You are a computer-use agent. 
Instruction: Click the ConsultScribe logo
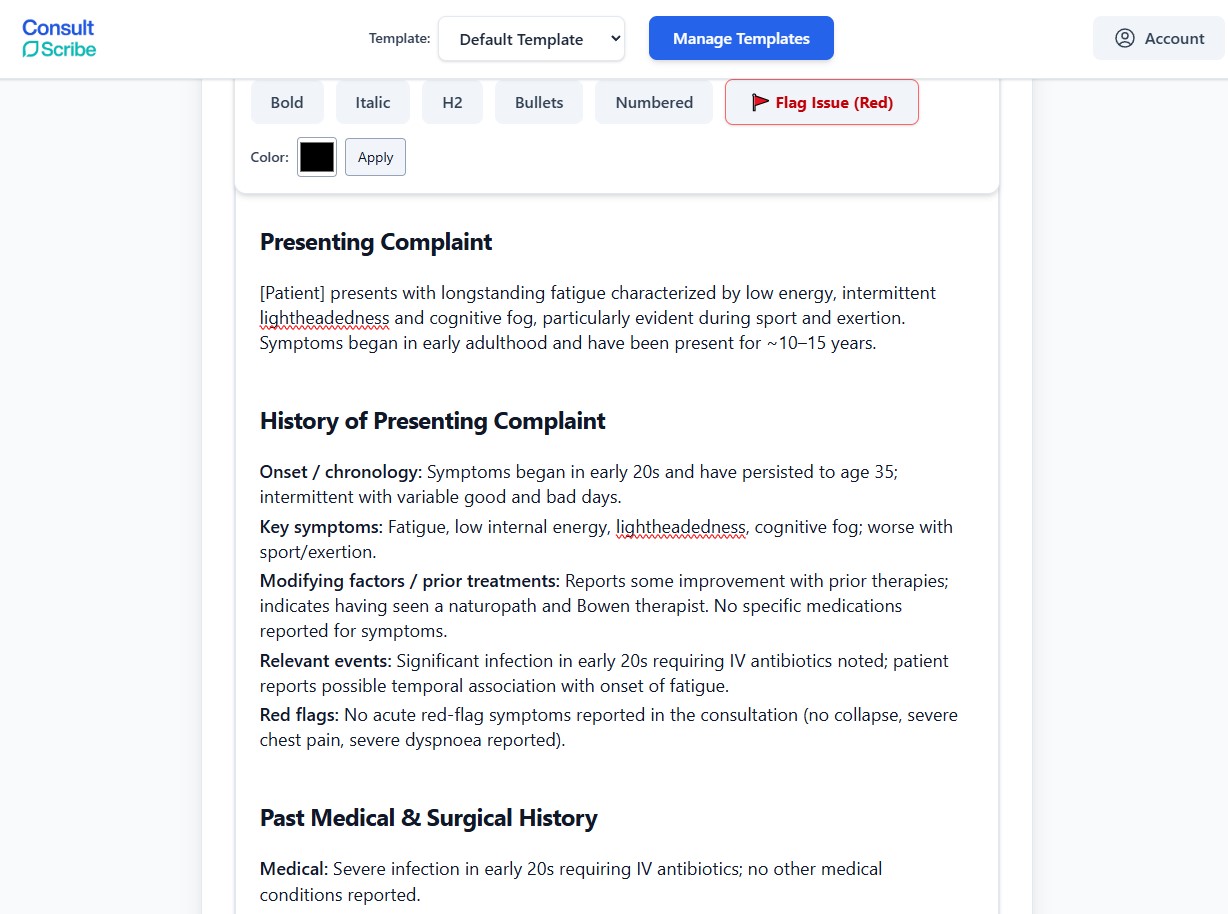pyautogui.click(x=57, y=37)
